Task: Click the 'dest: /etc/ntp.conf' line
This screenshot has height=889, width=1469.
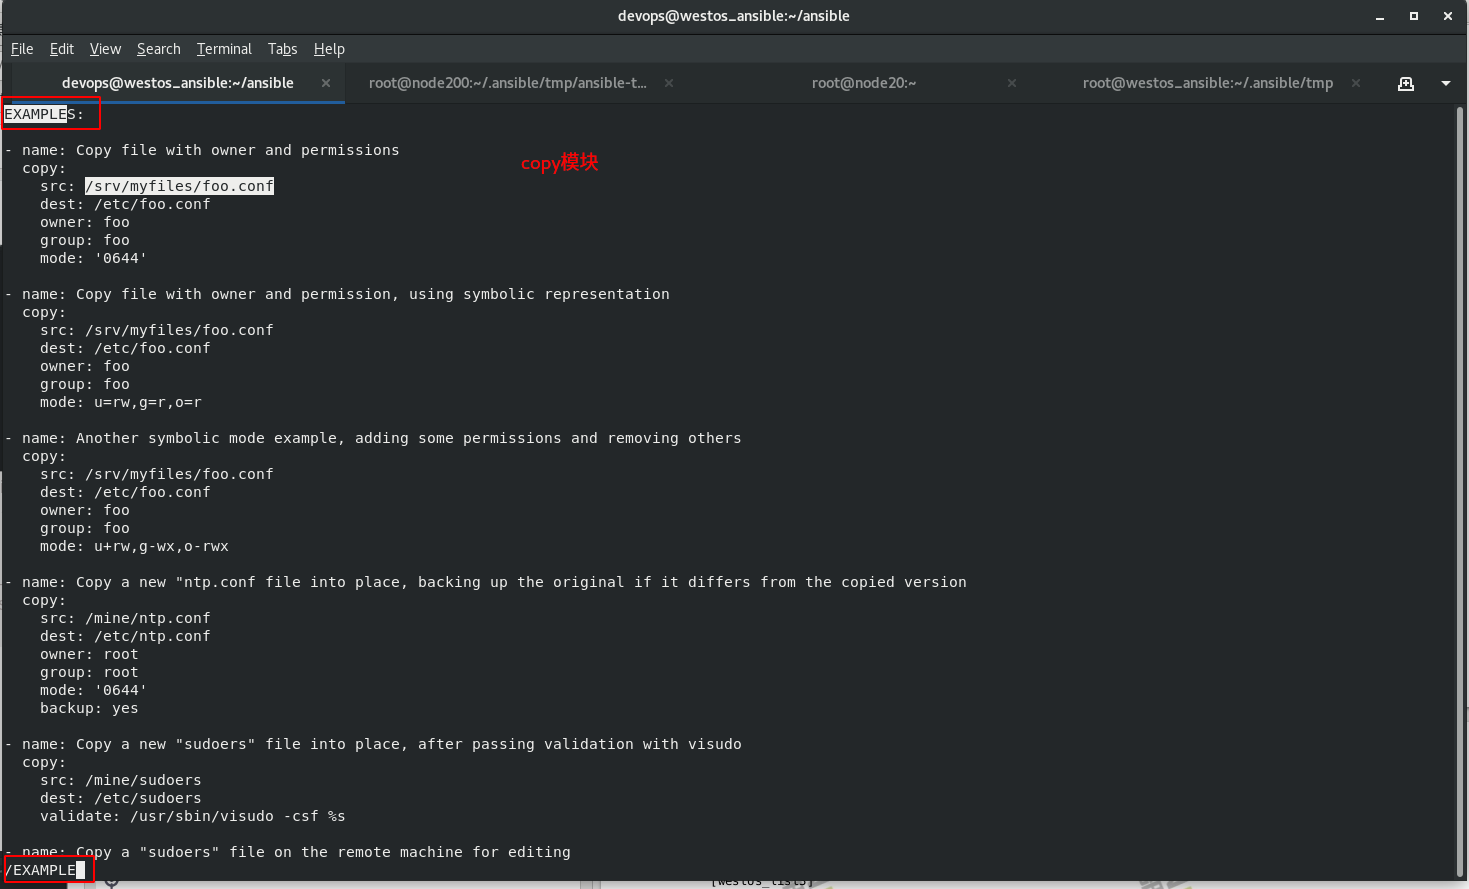Action: point(125,636)
